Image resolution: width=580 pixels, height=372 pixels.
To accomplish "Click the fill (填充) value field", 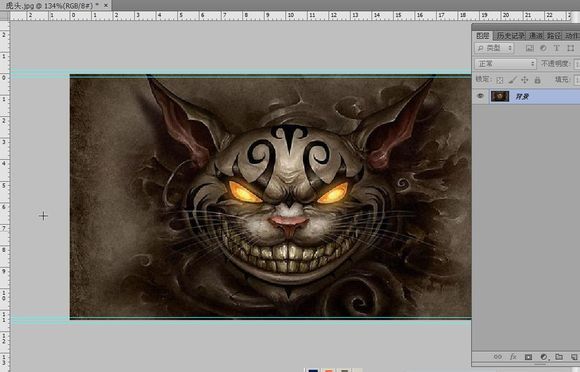I will pyautogui.click(x=577, y=80).
